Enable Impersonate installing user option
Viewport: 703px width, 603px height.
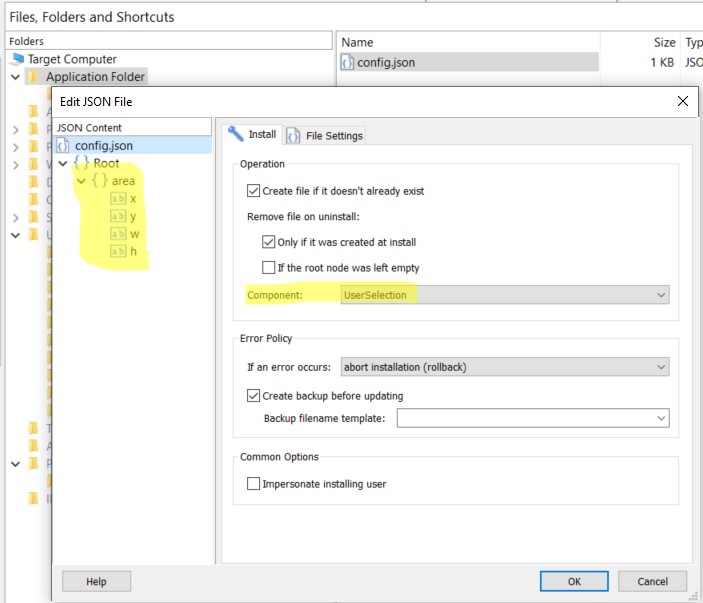click(253, 484)
